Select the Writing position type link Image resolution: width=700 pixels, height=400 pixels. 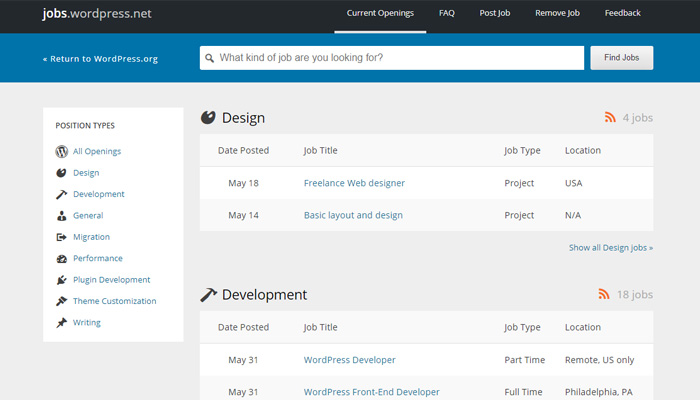[x=87, y=322]
